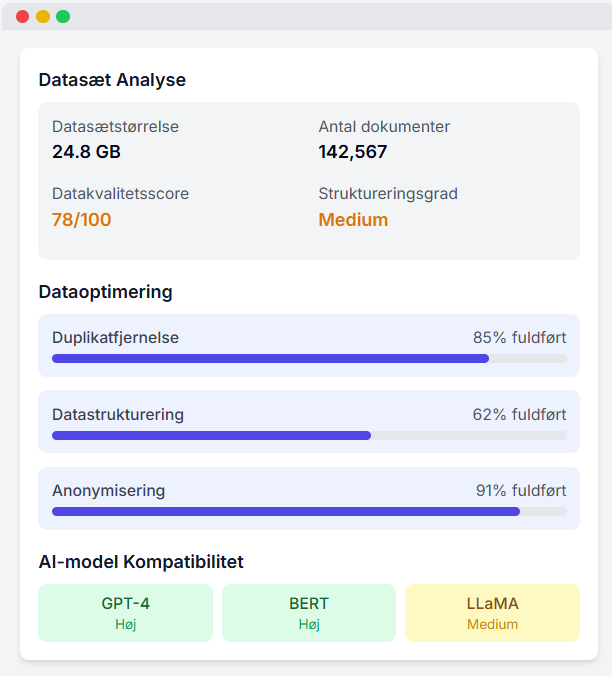Select the GPT-4 compatibility card
Screen dimensions: 612x676
point(125,613)
